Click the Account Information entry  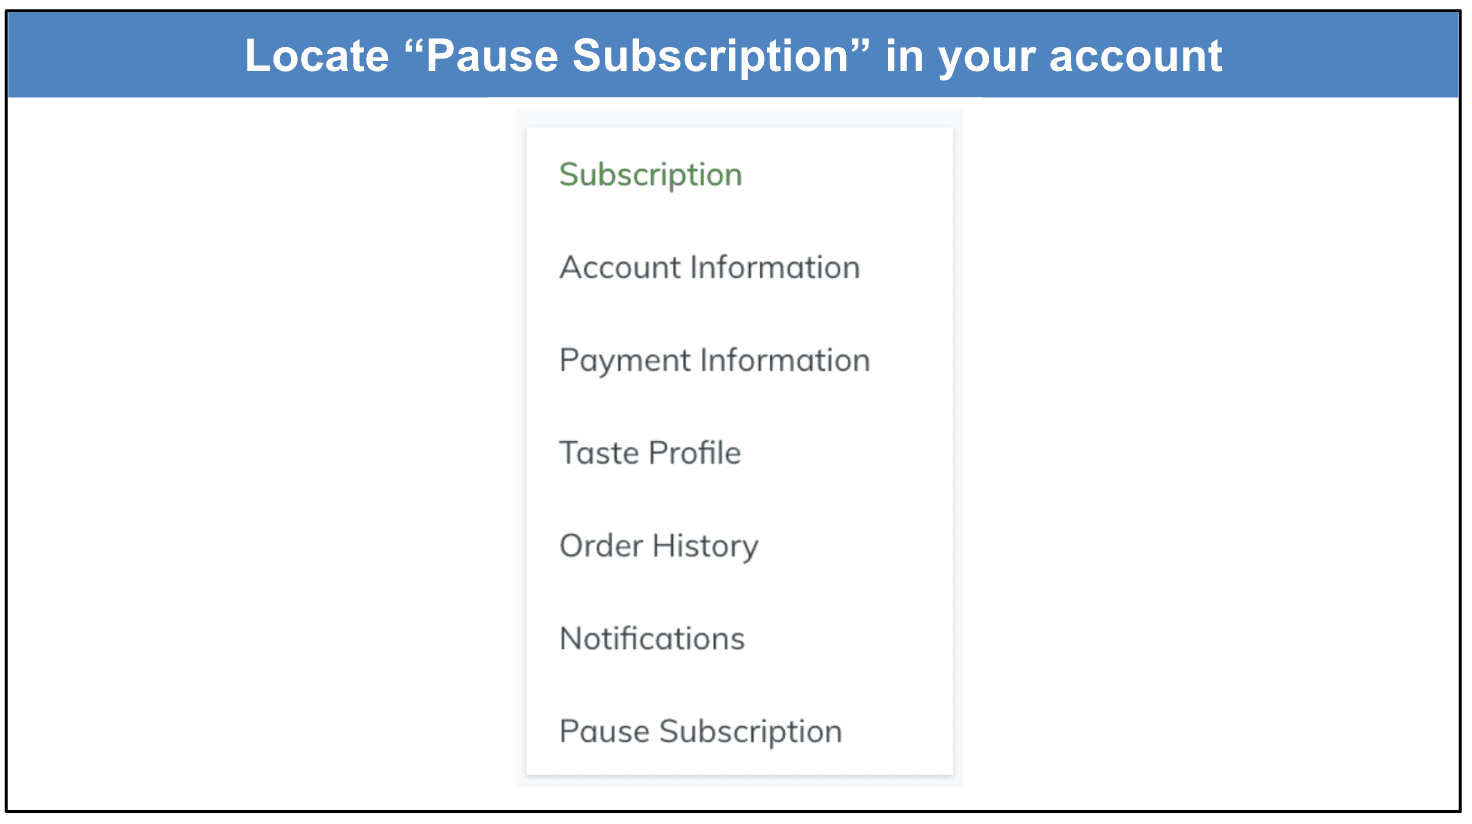(709, 267)
